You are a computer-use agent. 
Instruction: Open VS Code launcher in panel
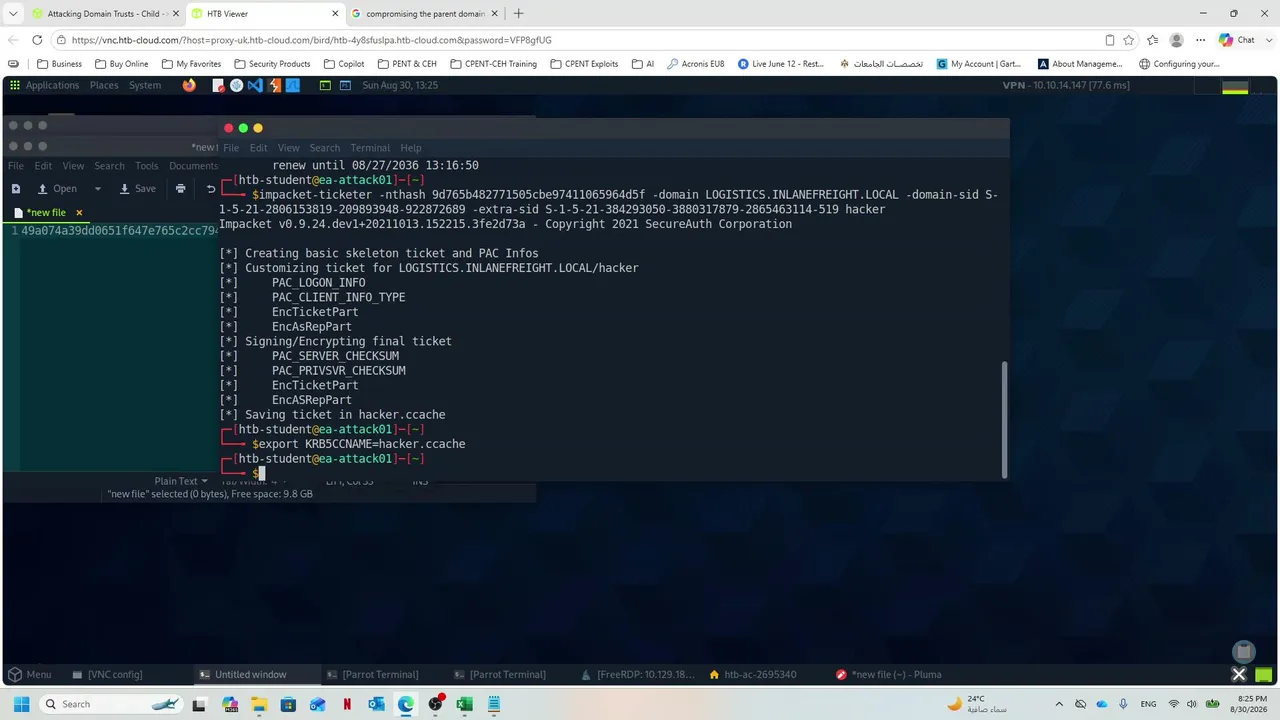(255, 85)
